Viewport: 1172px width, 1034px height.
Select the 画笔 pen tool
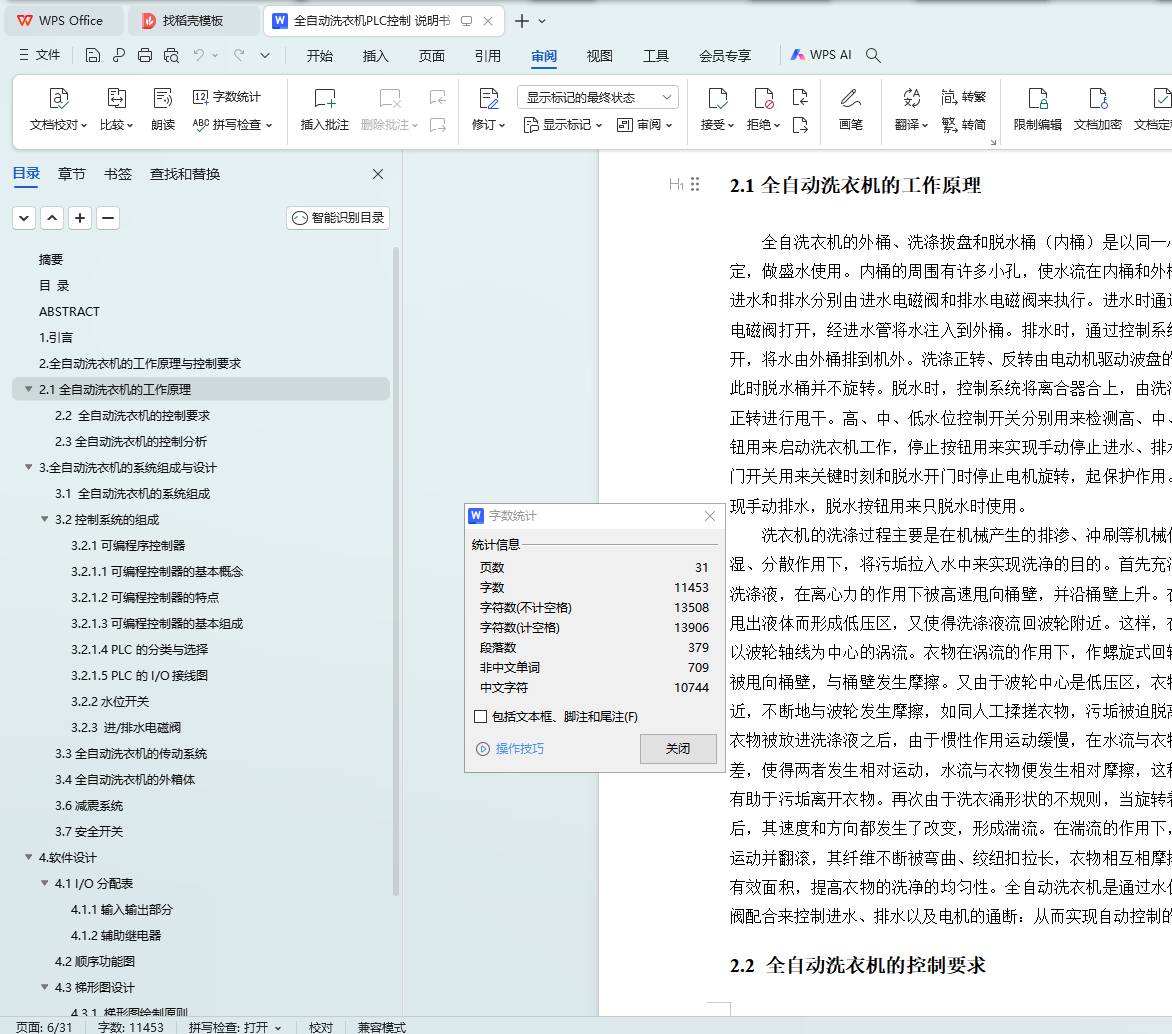(x=851, y=109)
